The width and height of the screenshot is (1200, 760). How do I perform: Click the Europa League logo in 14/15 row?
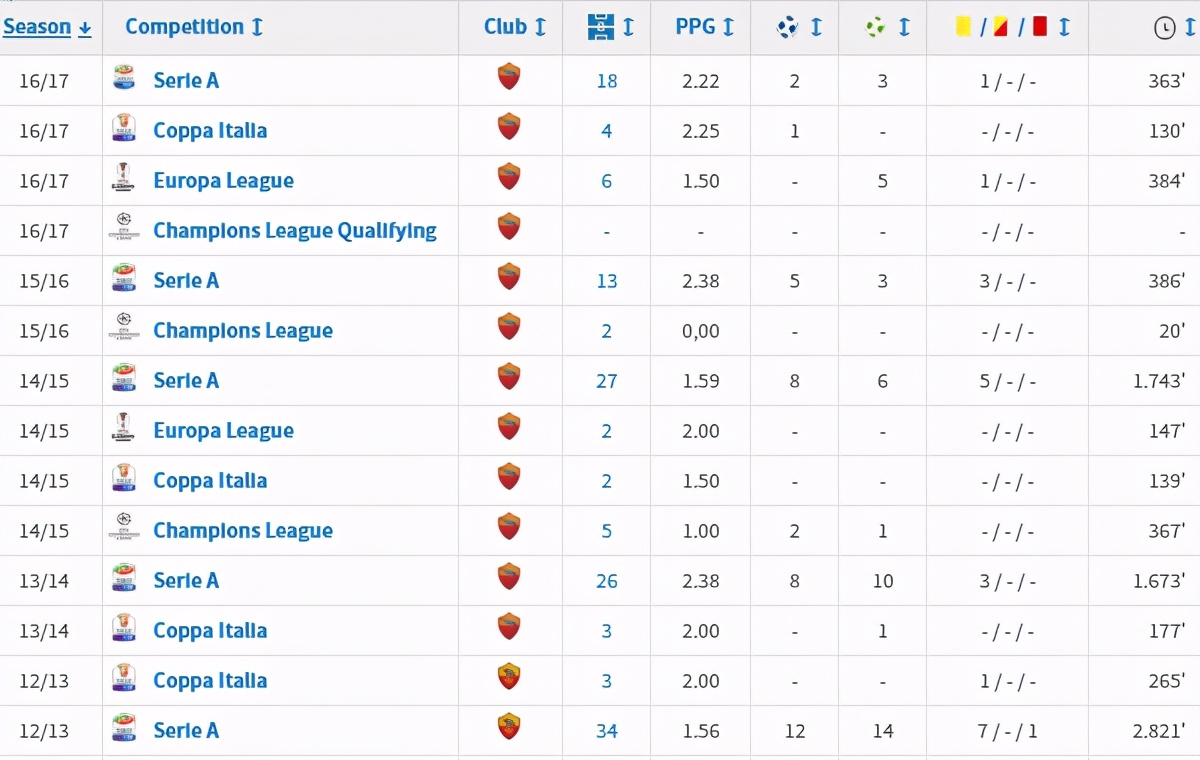click(123, 430)
